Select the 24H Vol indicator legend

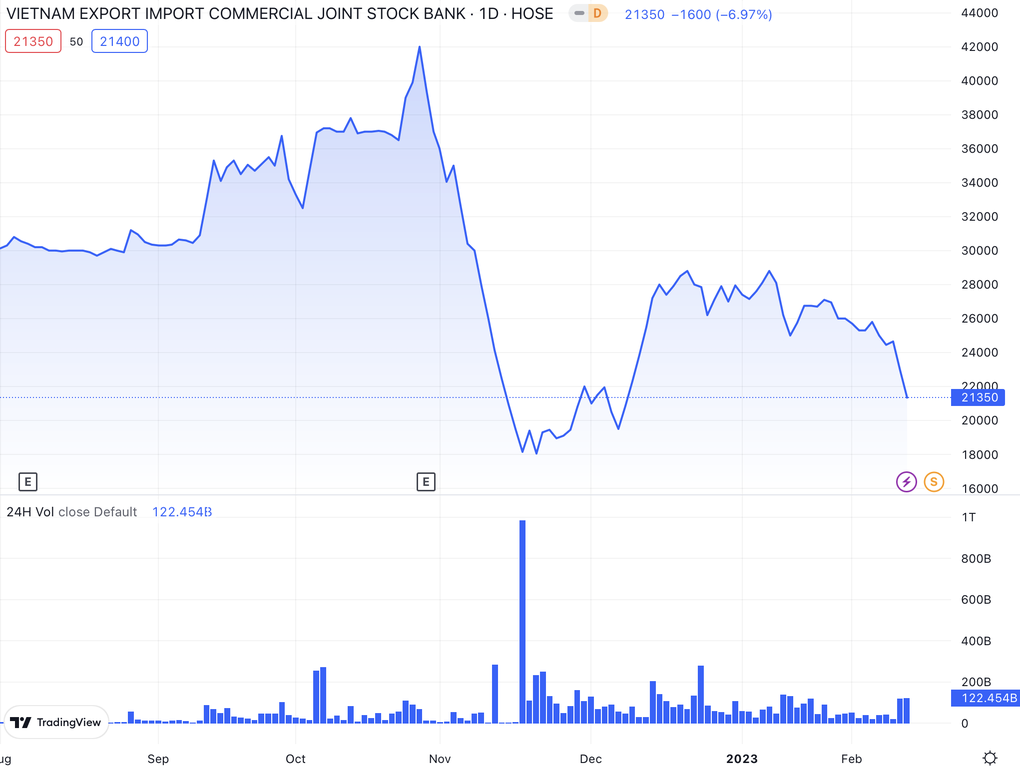[72, 512]
